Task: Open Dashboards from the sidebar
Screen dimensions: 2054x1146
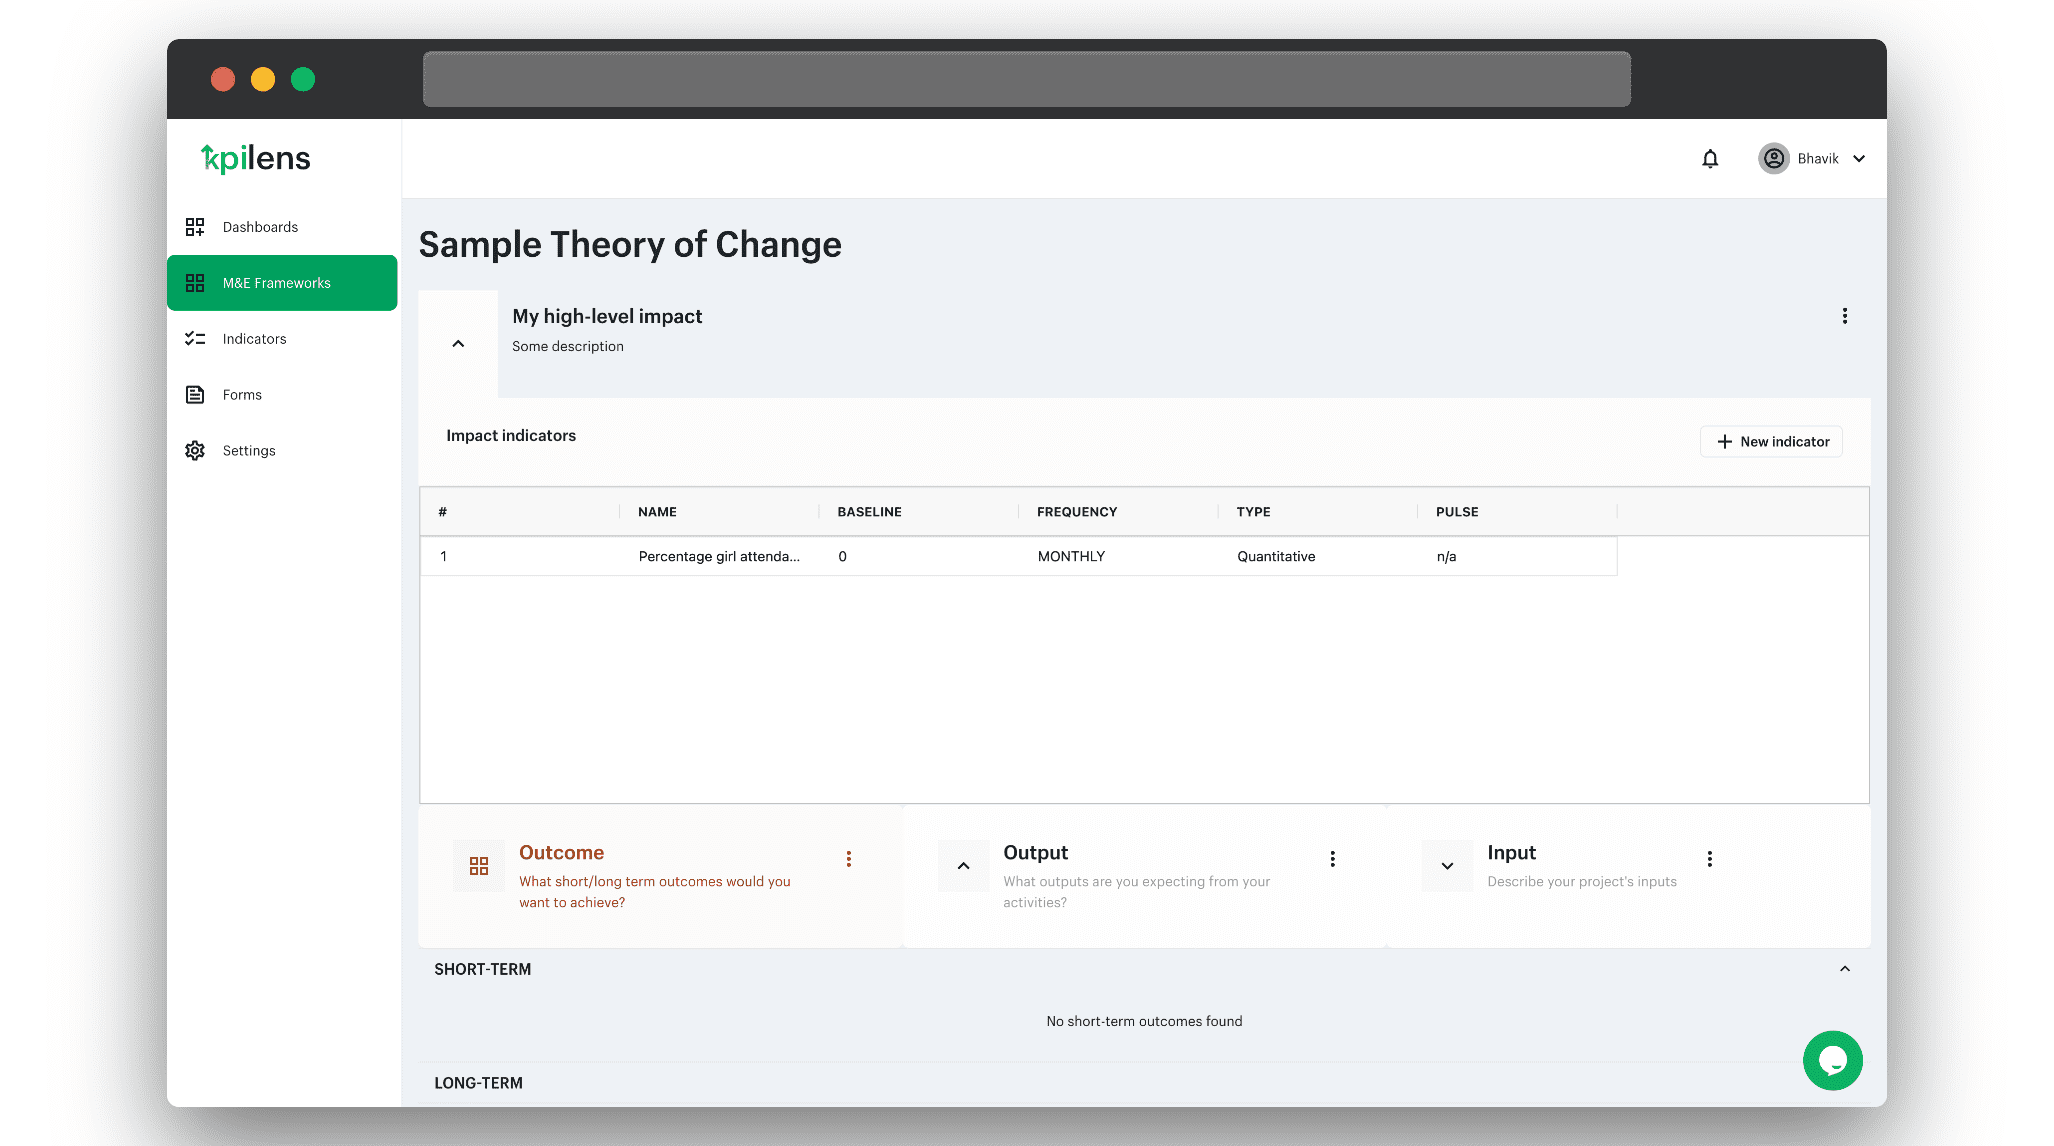Action: click(260, 227)
